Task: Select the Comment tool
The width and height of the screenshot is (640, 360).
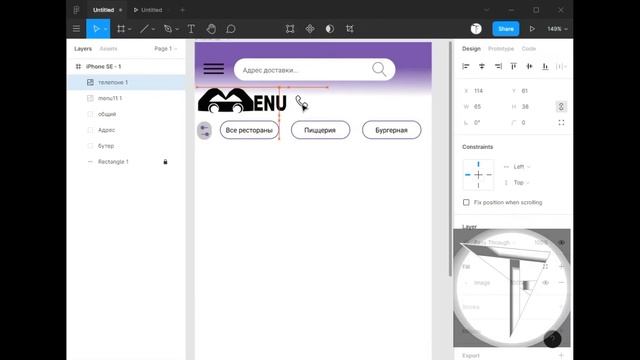Action: pyautogui.click(x=231, y=29)
